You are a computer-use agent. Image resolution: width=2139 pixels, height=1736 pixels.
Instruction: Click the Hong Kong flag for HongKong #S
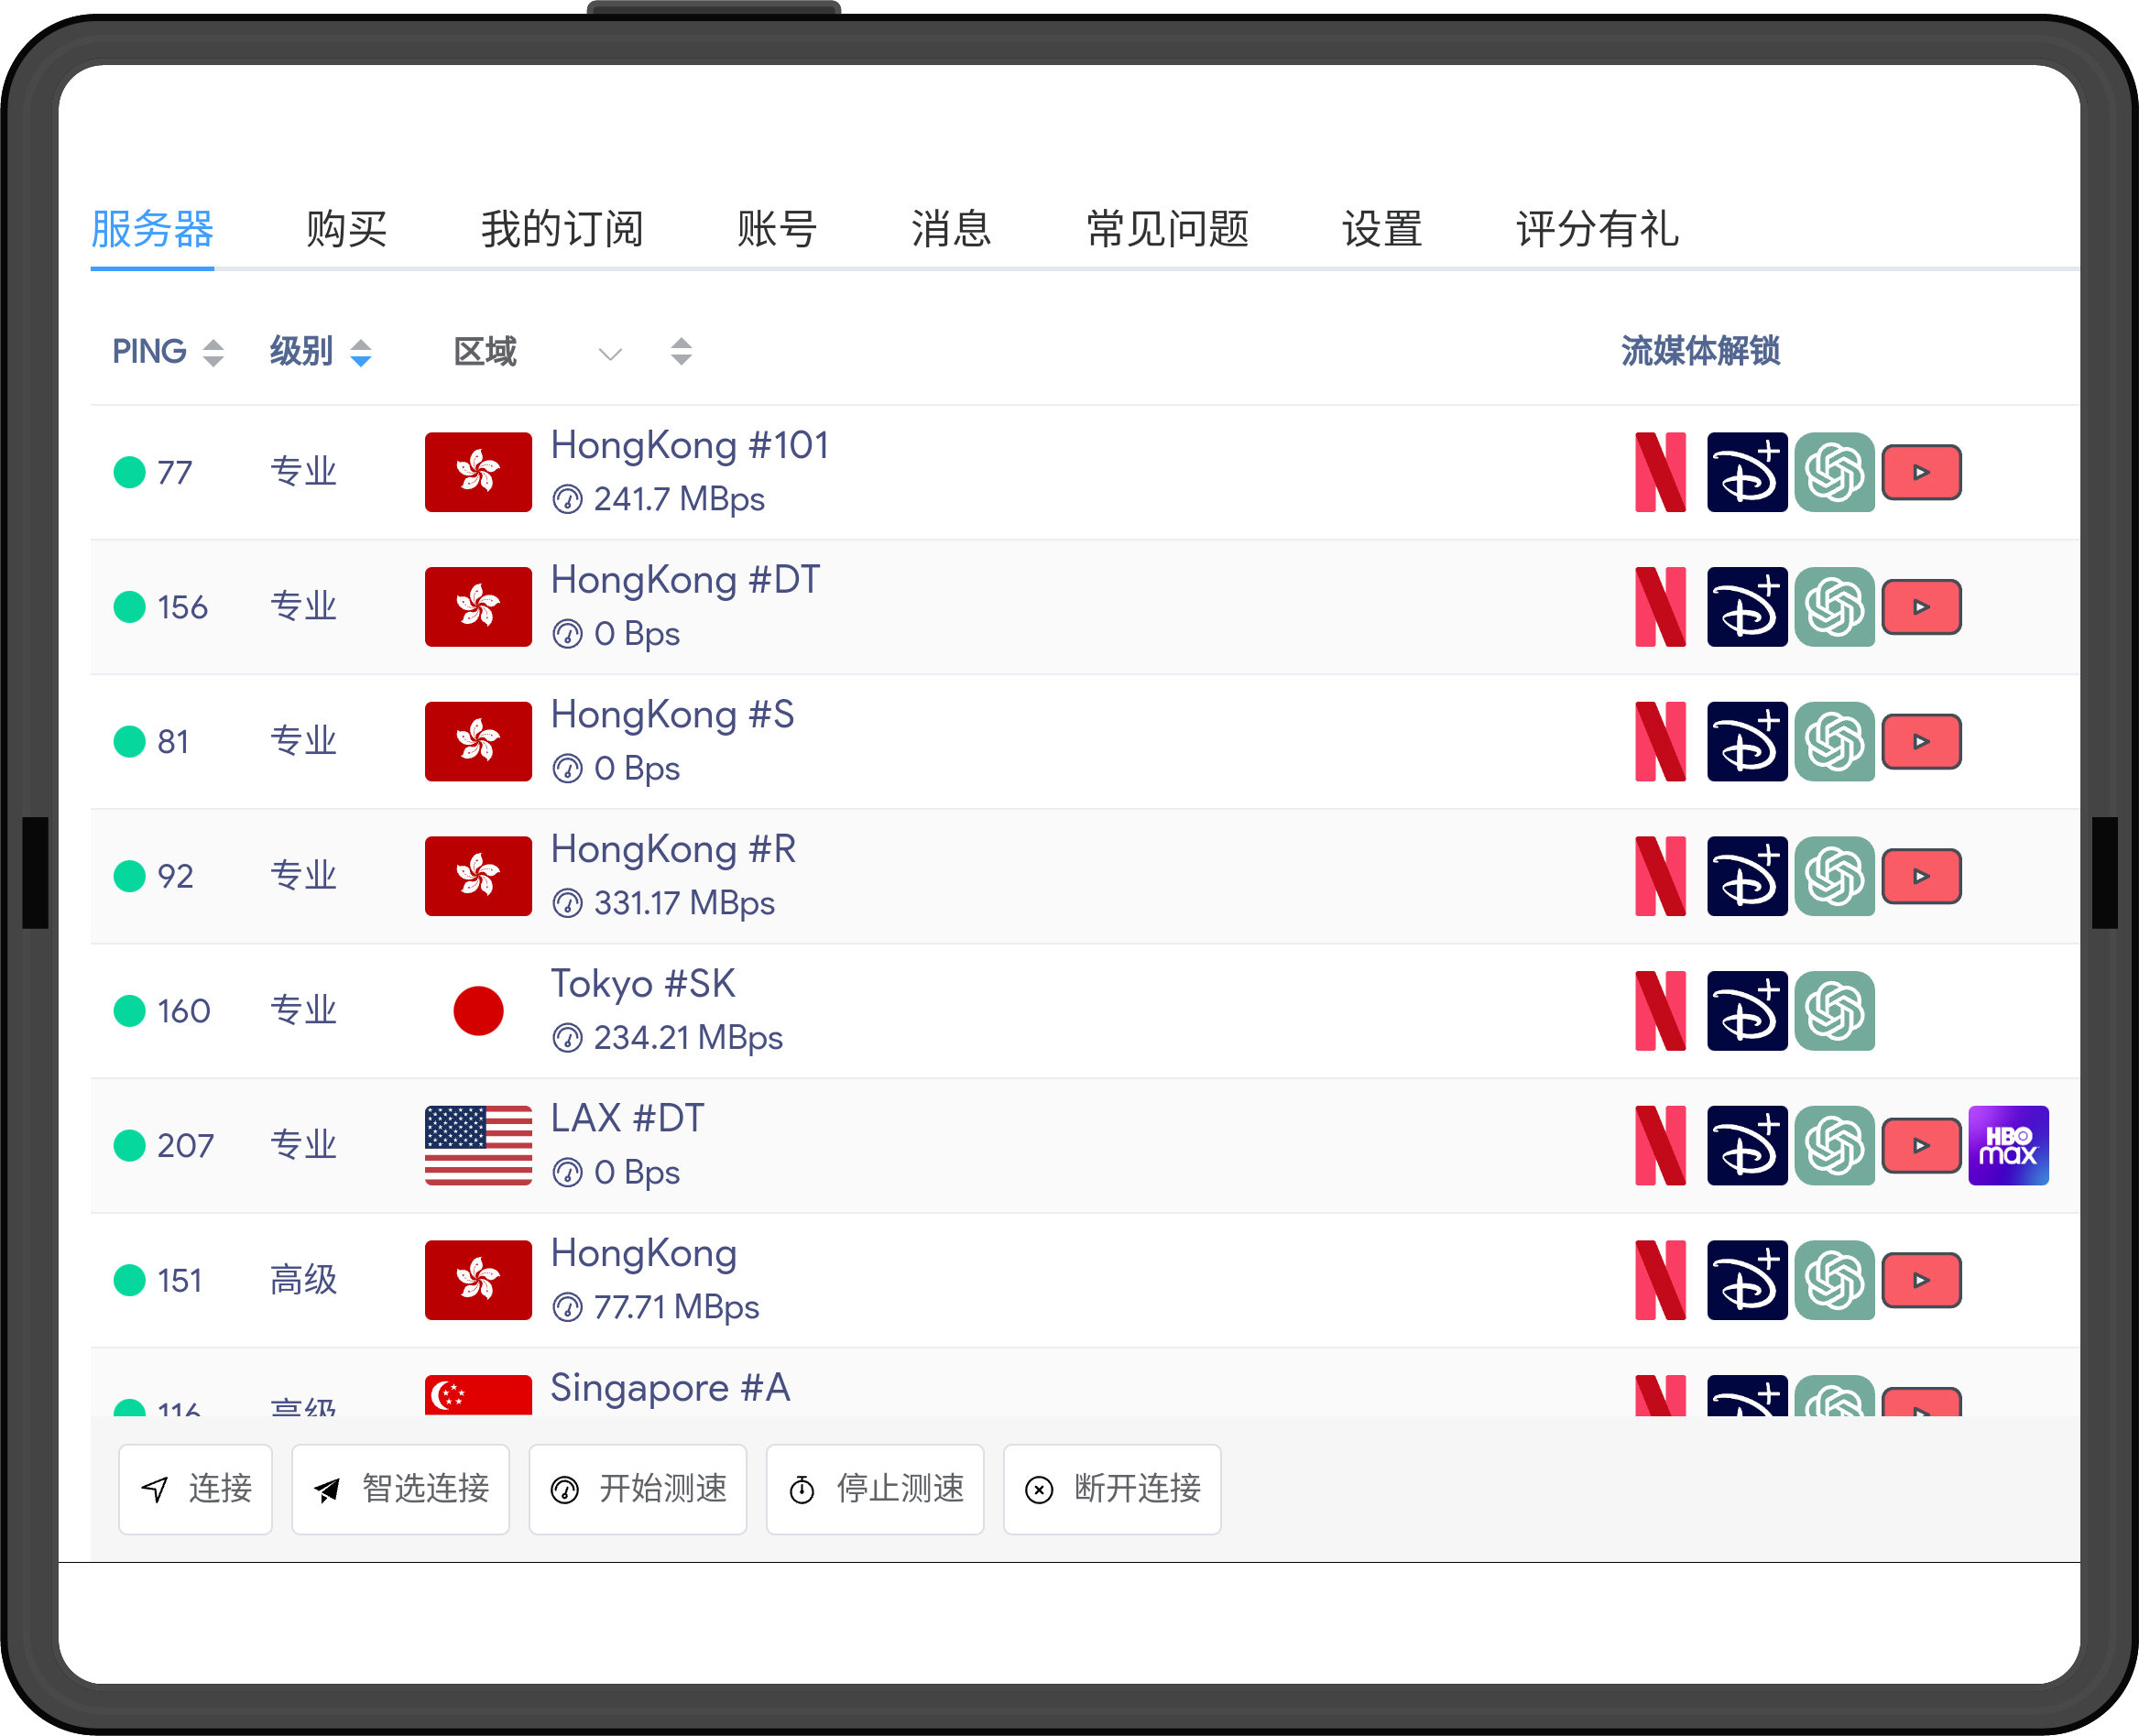click(x=478, y=742)
